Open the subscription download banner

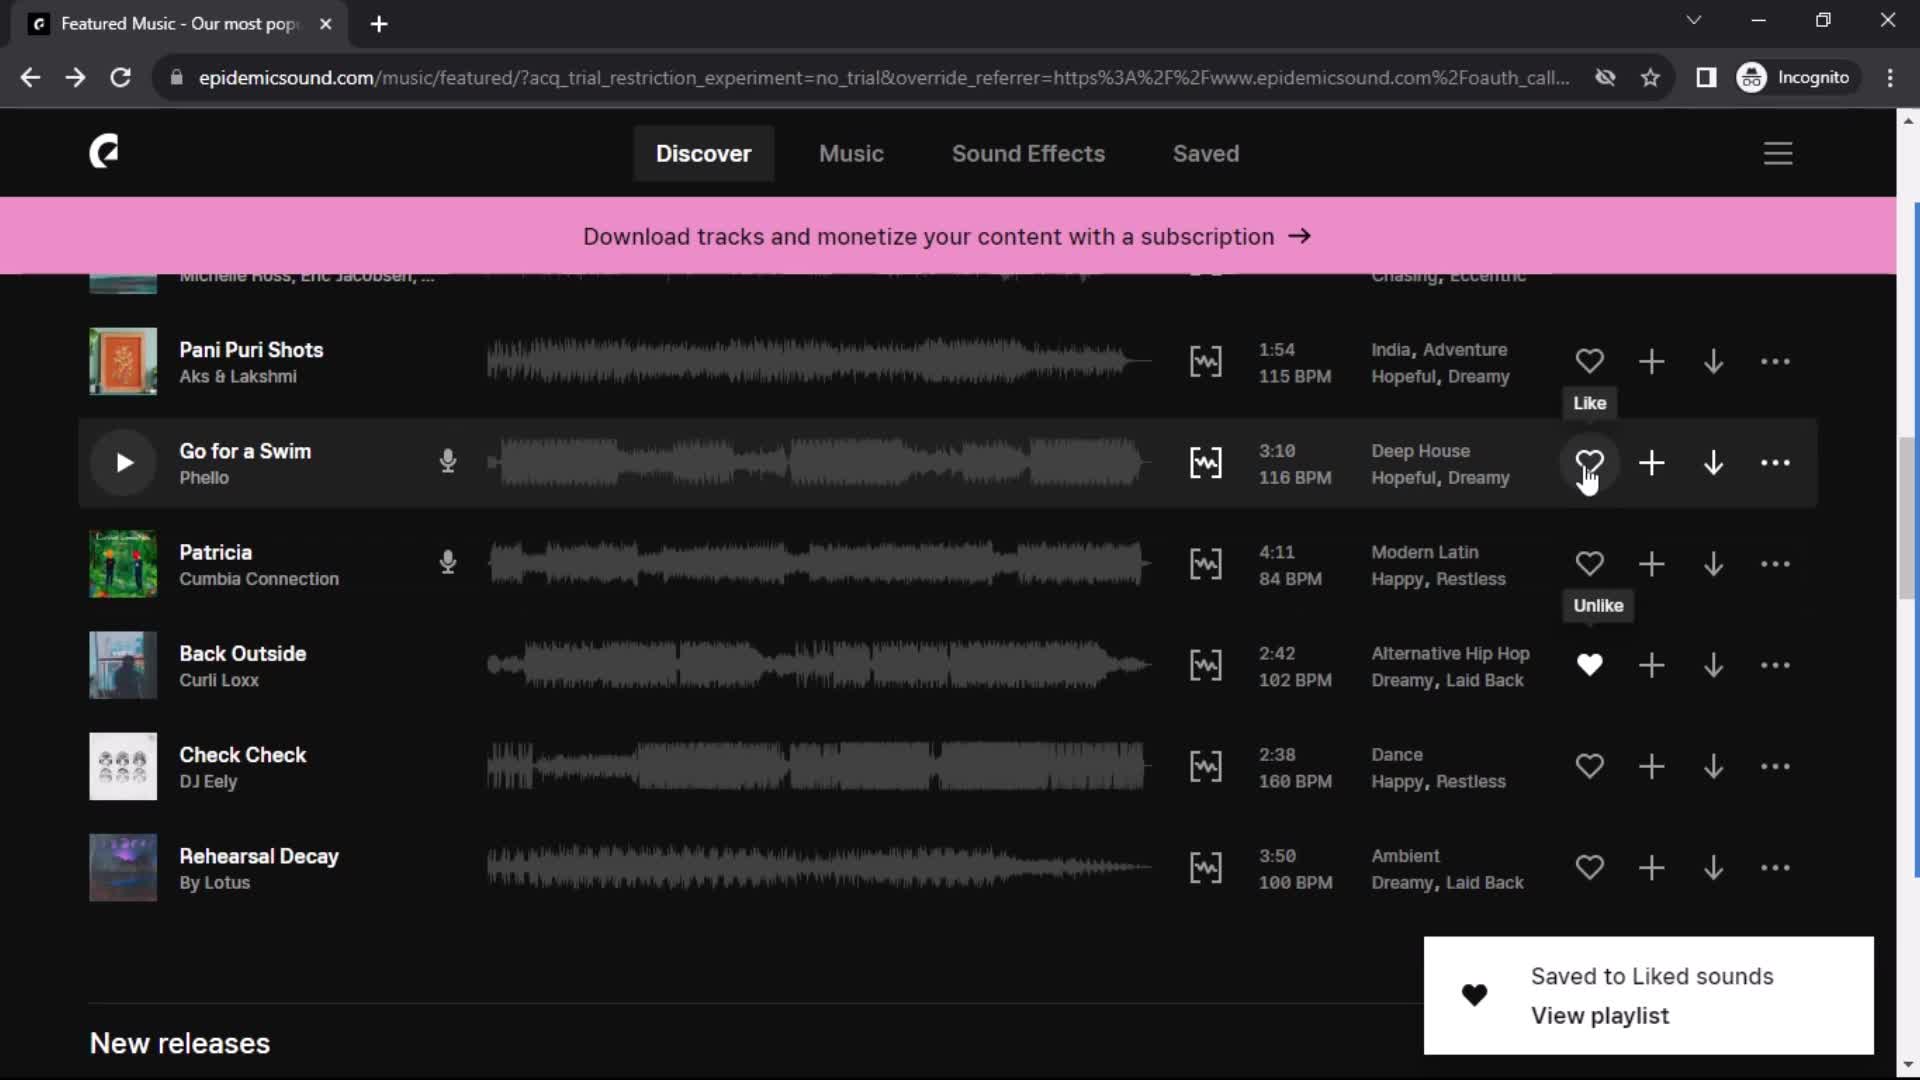pyautogui.click(x=947, y=236)
